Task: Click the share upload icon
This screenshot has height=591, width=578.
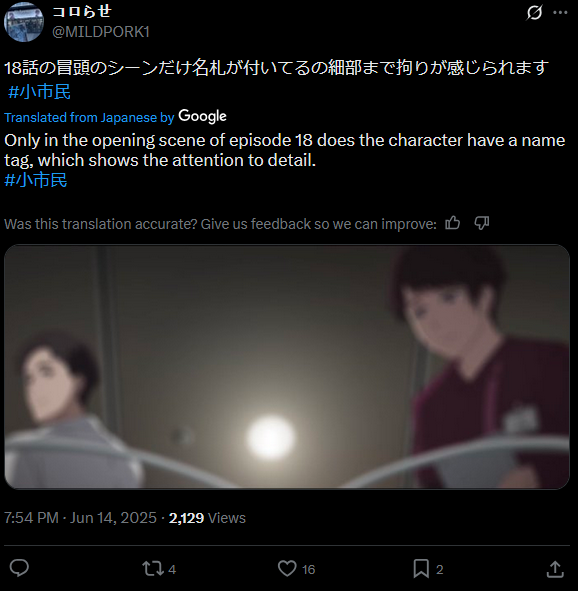Action: click(555, 569)
